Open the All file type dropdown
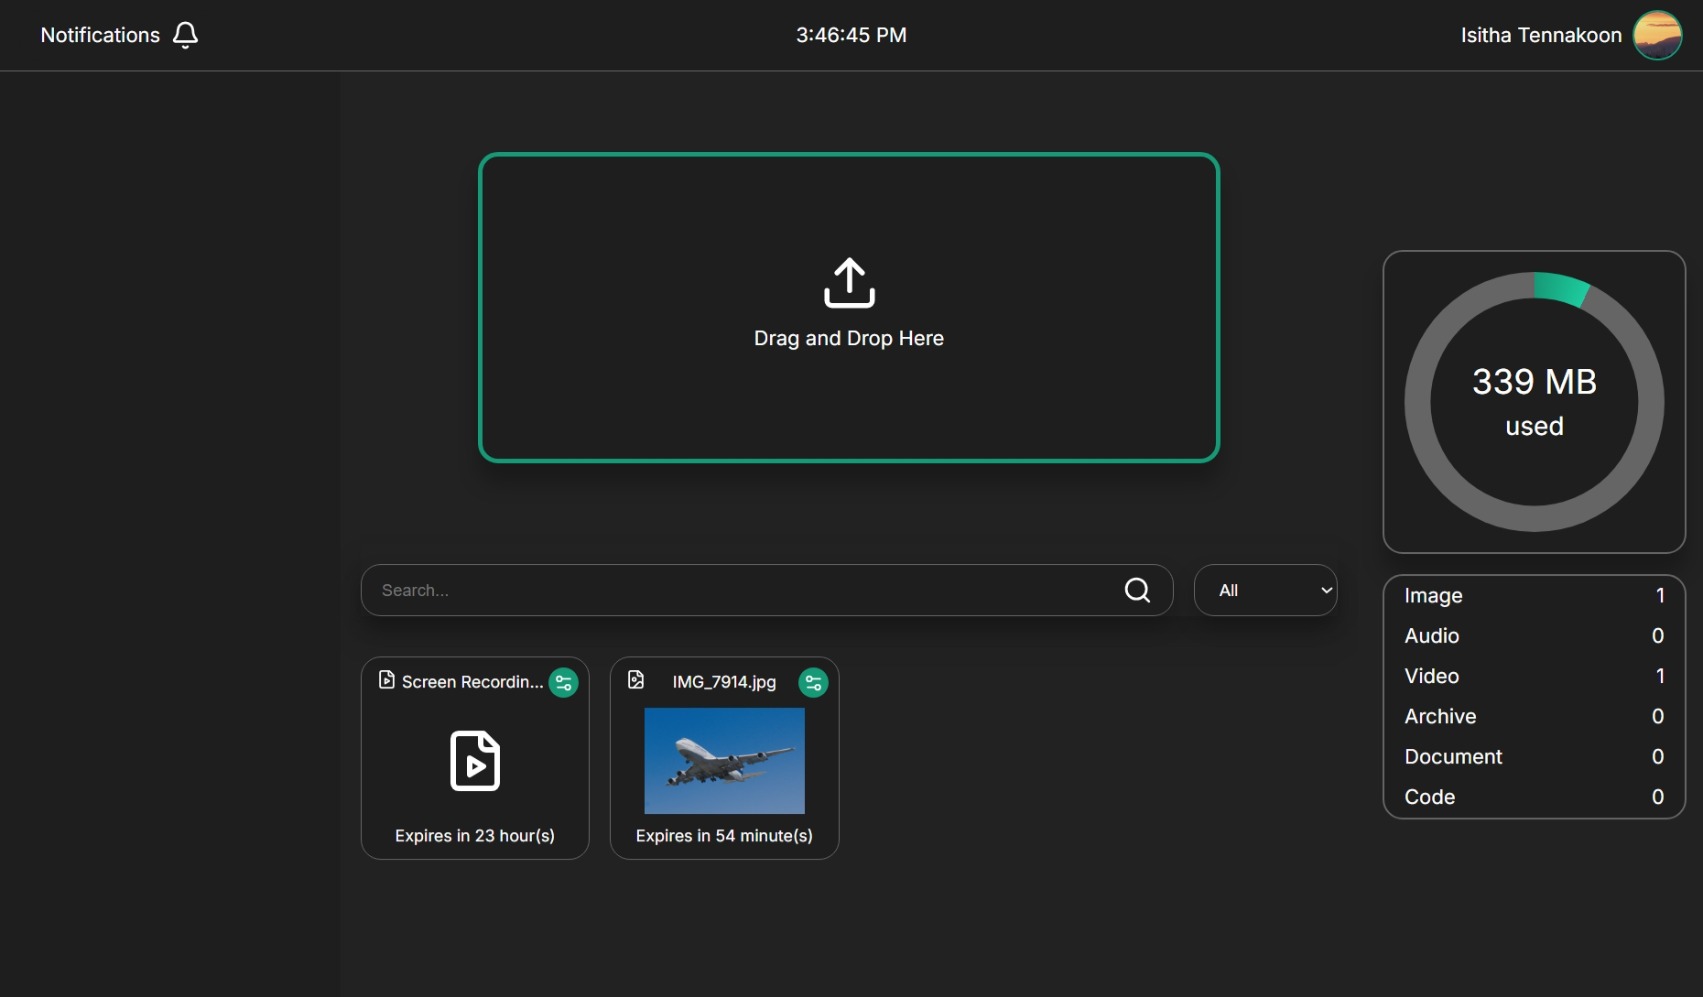This screenshot has width=1703, height=997. (x=1265, y=590)
